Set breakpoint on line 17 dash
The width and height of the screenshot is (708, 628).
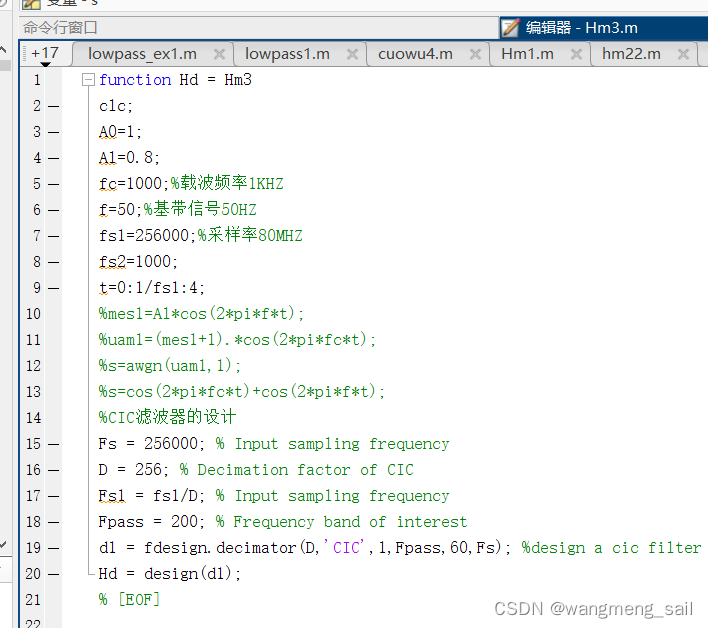[53, 496]
